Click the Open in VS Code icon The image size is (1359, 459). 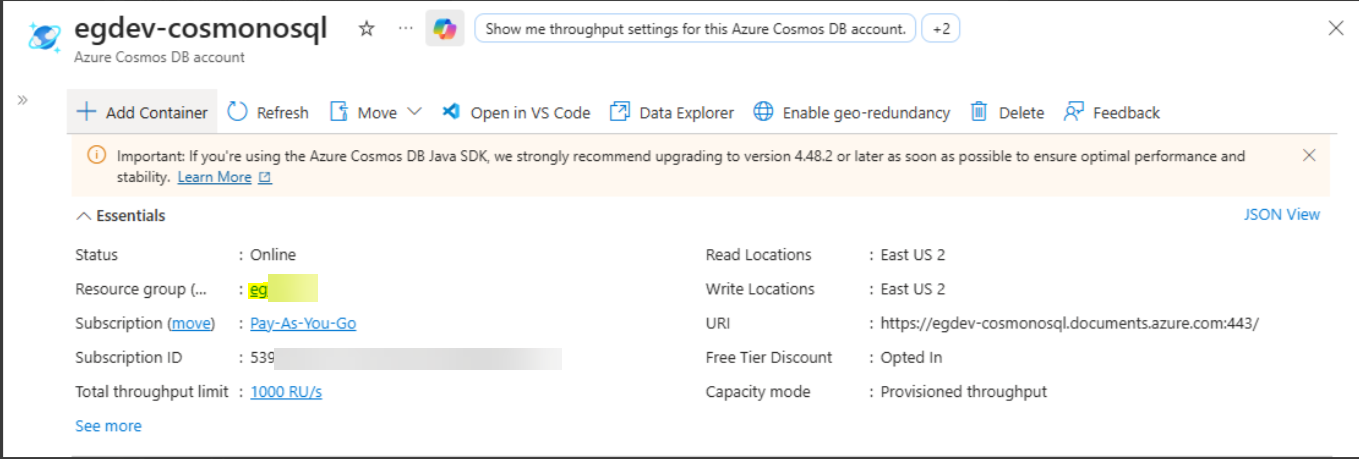451,112
